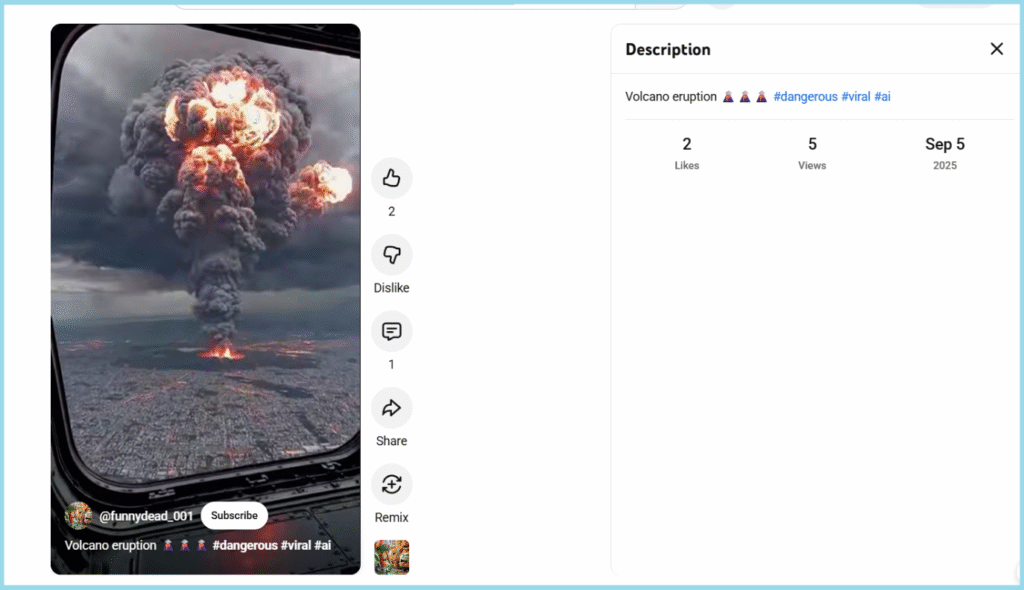Open the funnydead_001 channel avatar
This screenshot has height=590, width=1024.
point(78,516)
